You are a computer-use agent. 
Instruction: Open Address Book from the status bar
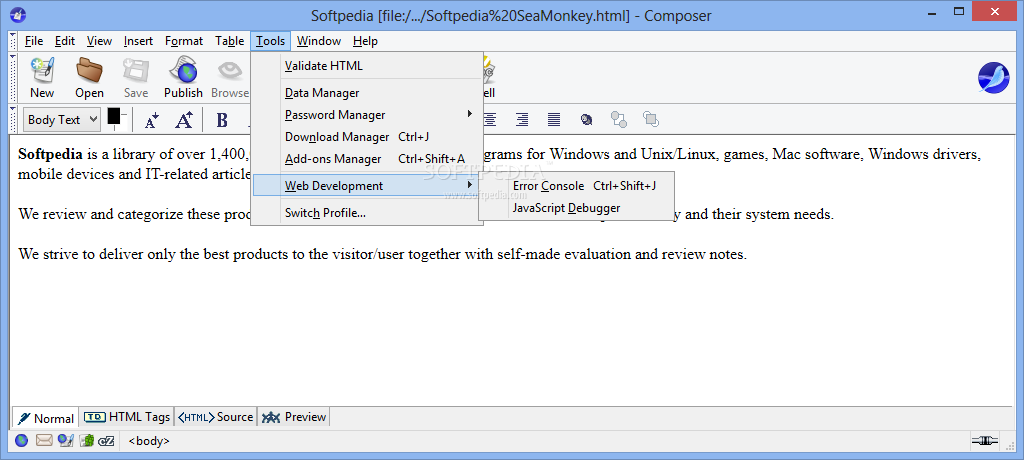[x=87, y=440]
